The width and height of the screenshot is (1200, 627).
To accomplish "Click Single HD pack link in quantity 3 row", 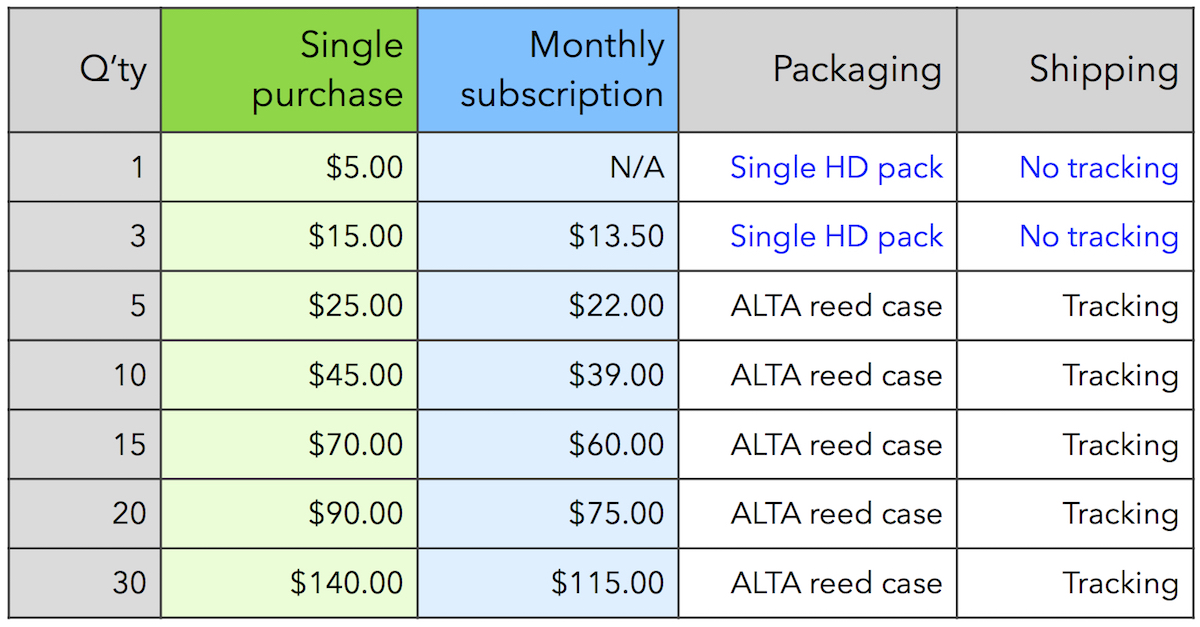I will (836, 237).
